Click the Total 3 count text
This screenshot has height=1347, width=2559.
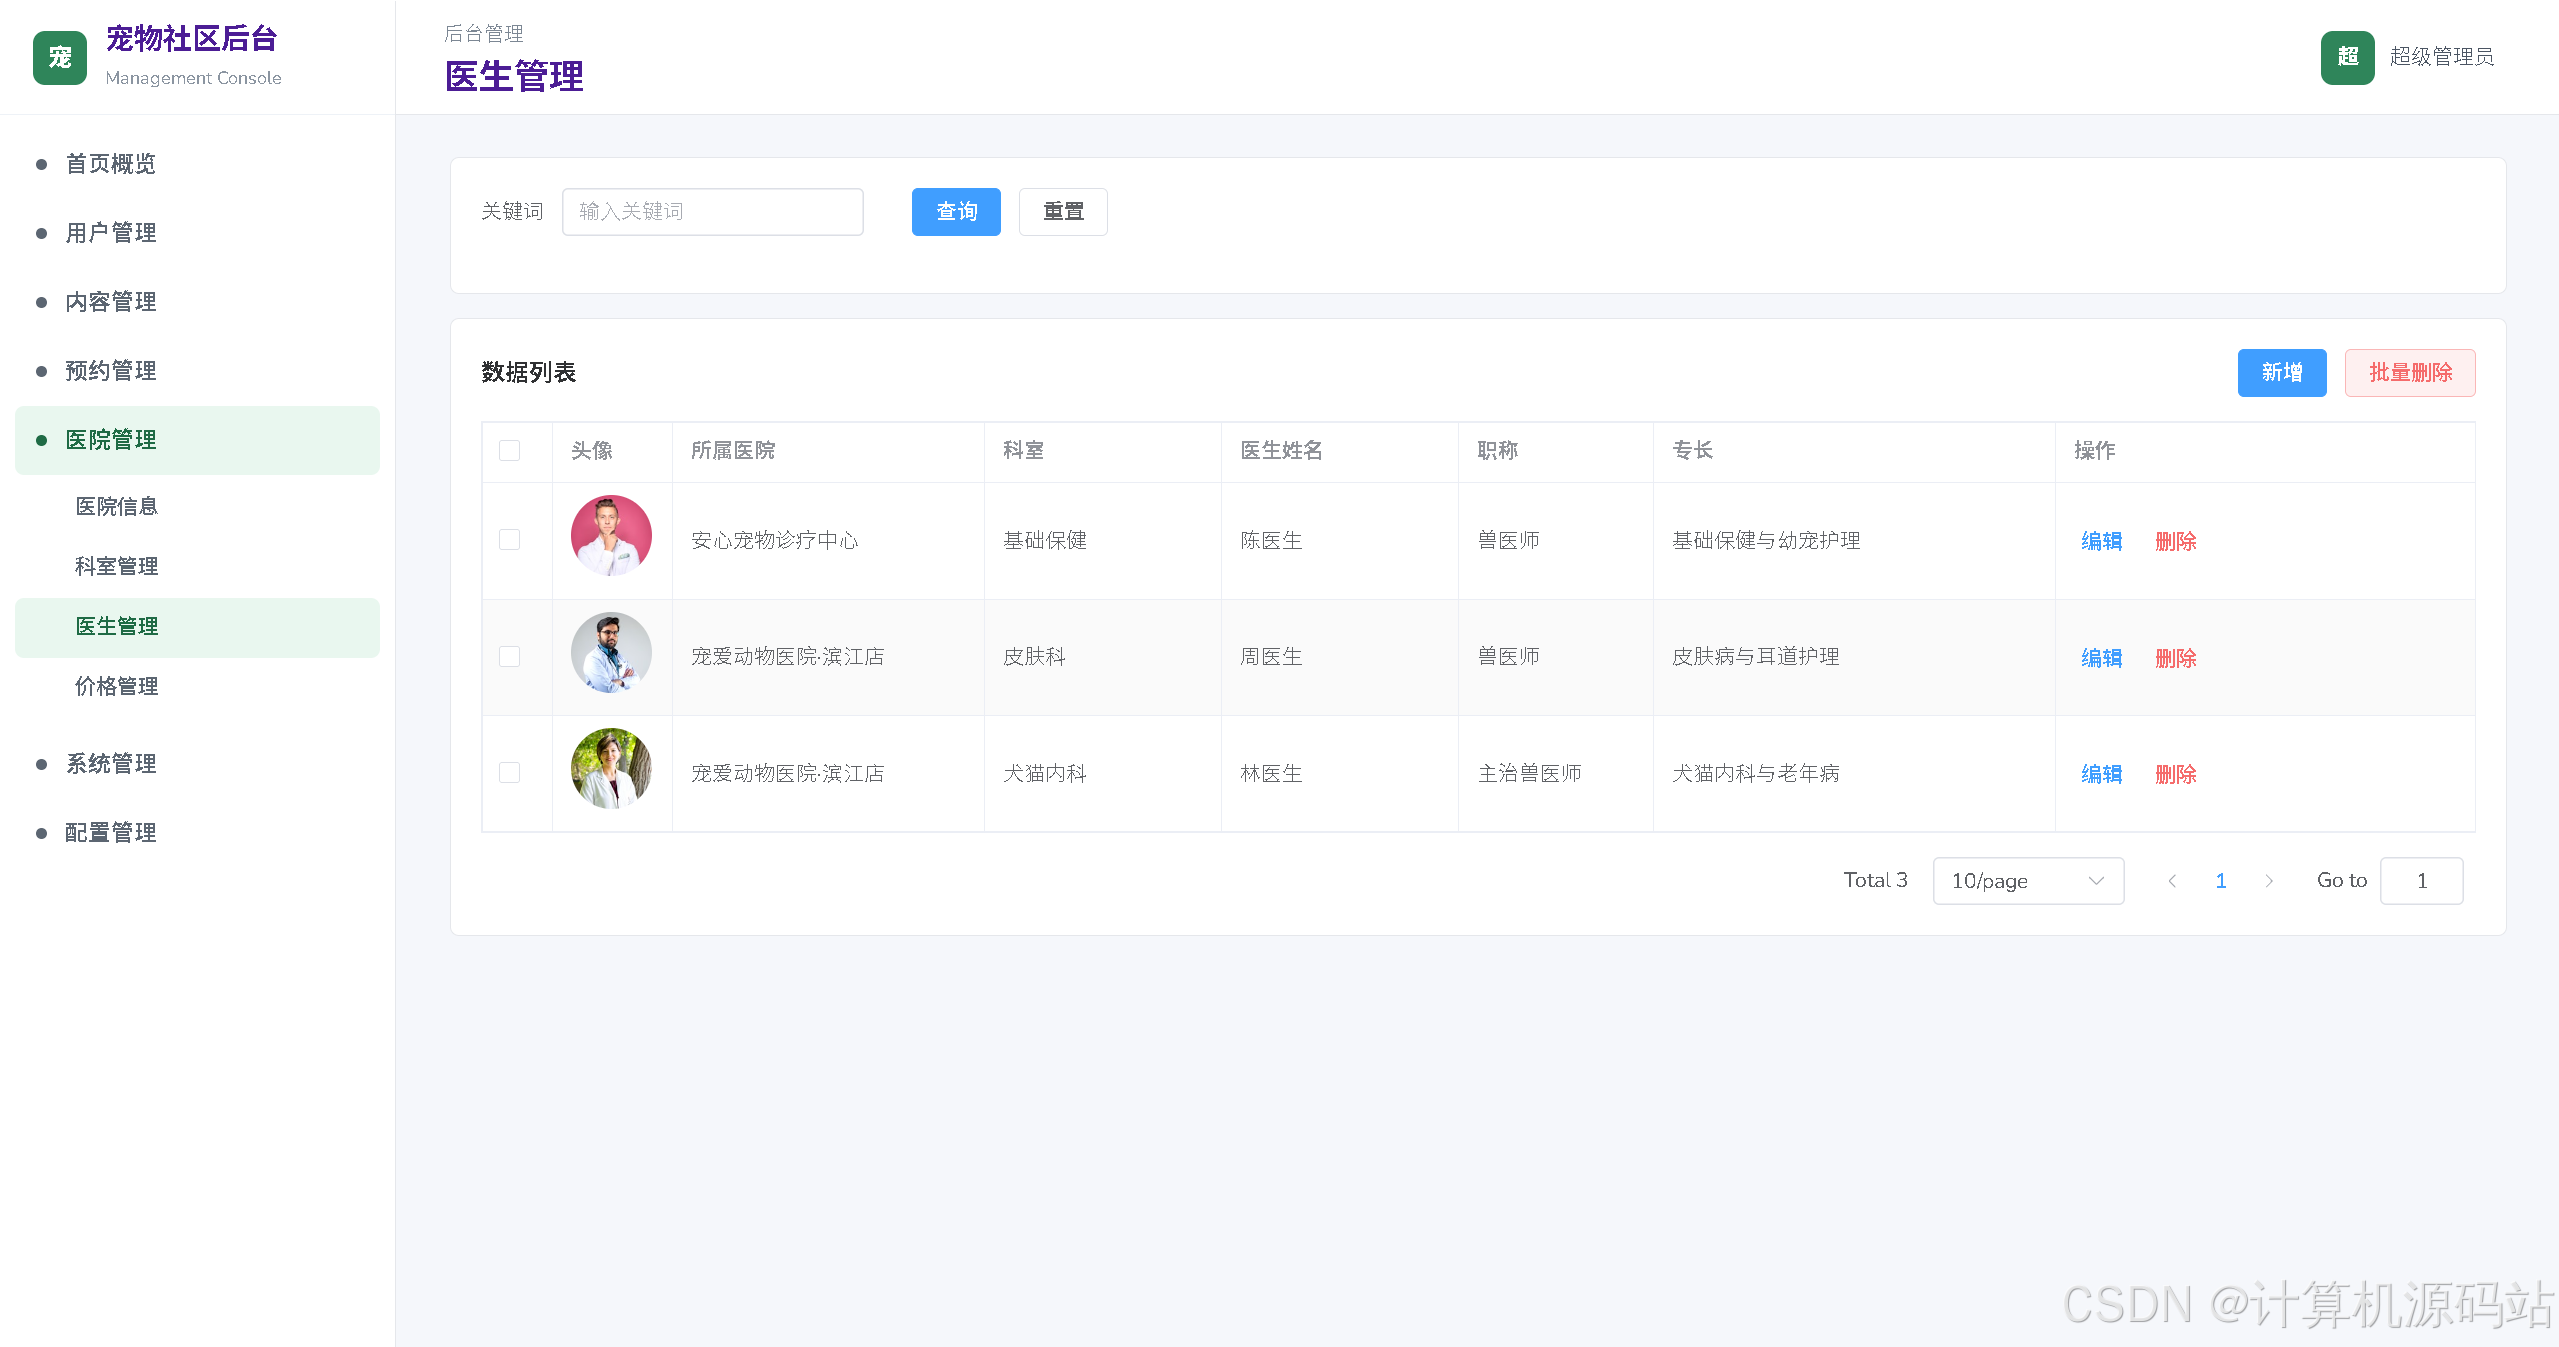coord(1875,881)
